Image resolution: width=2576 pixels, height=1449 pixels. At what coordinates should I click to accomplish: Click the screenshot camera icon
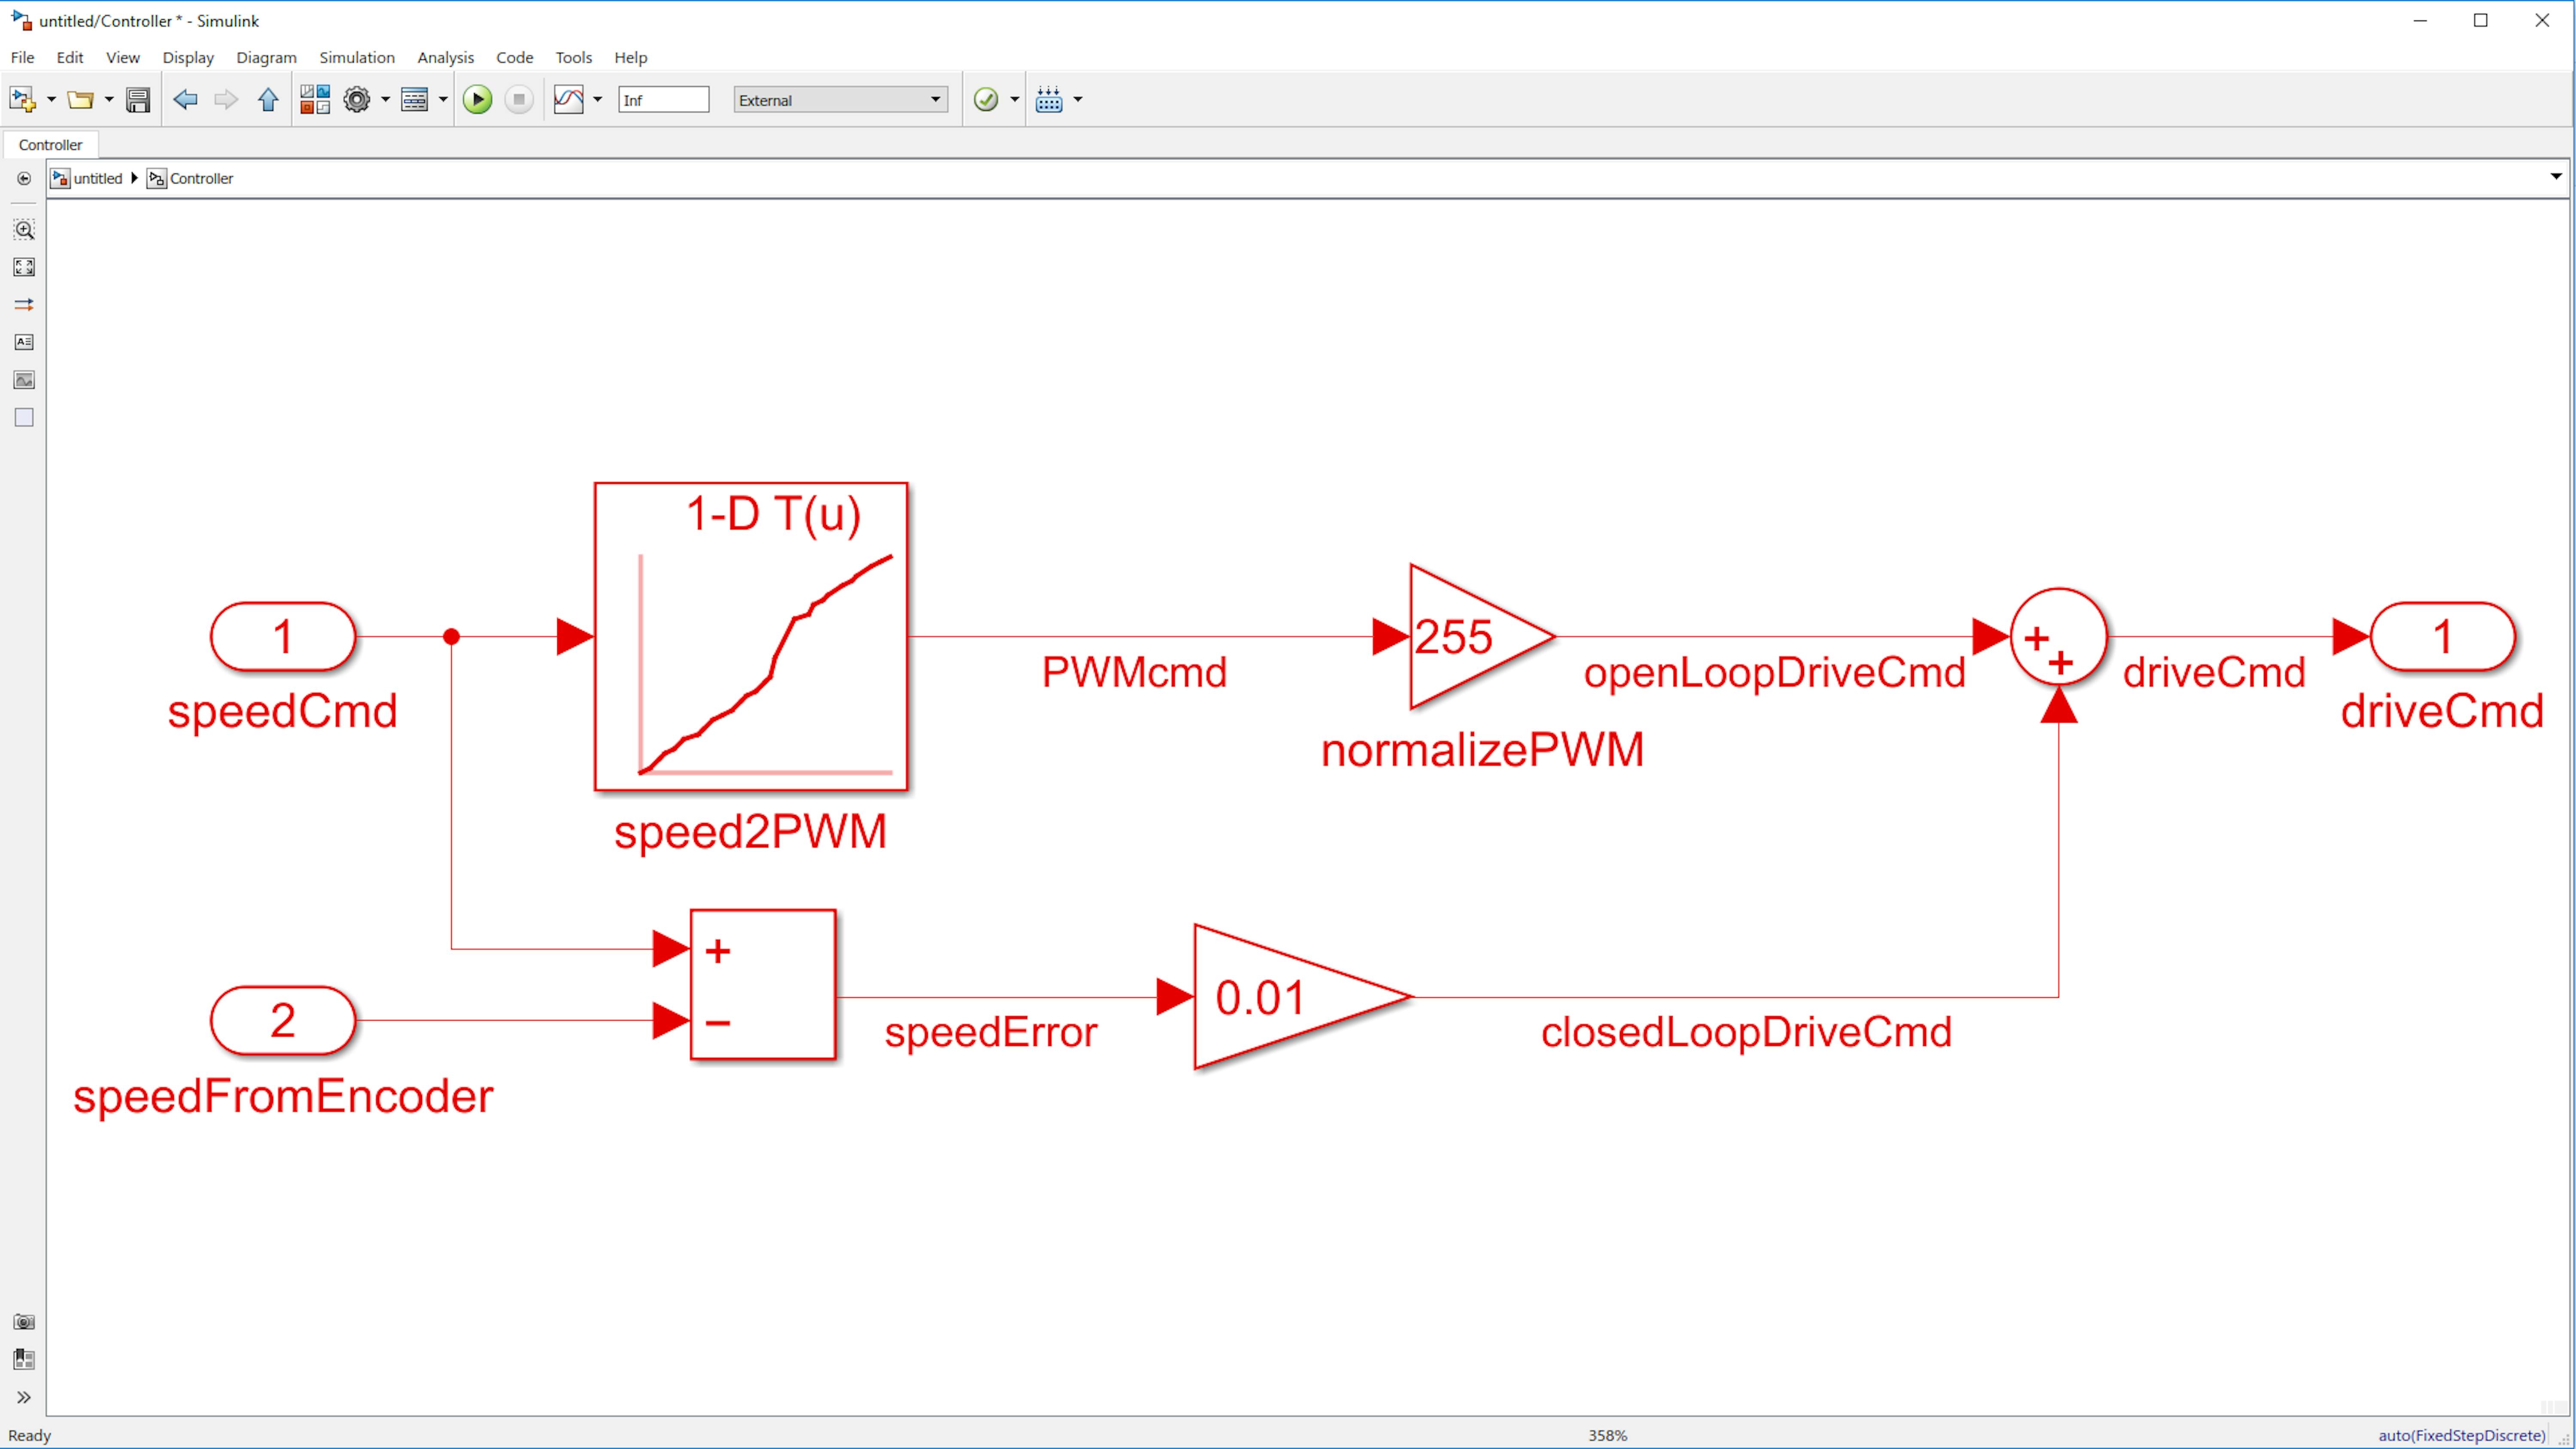pyautogui.click(x=24, y=1322)
